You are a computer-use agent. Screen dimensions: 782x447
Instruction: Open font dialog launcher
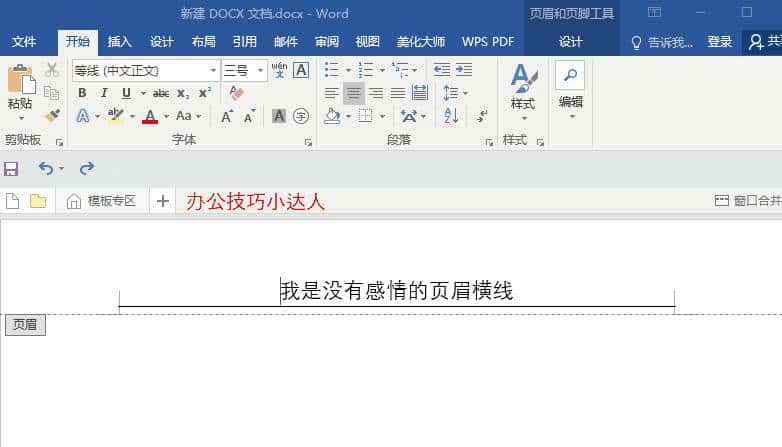pyautogui.click(x=308, y=143)
